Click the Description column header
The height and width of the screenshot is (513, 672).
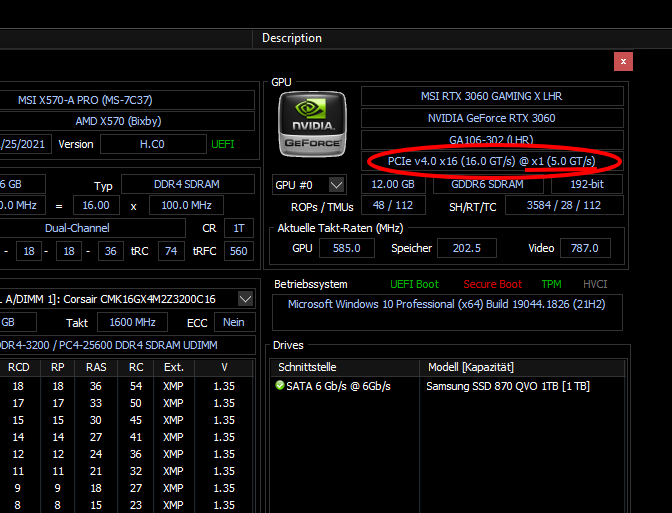(x=291, y=38)
